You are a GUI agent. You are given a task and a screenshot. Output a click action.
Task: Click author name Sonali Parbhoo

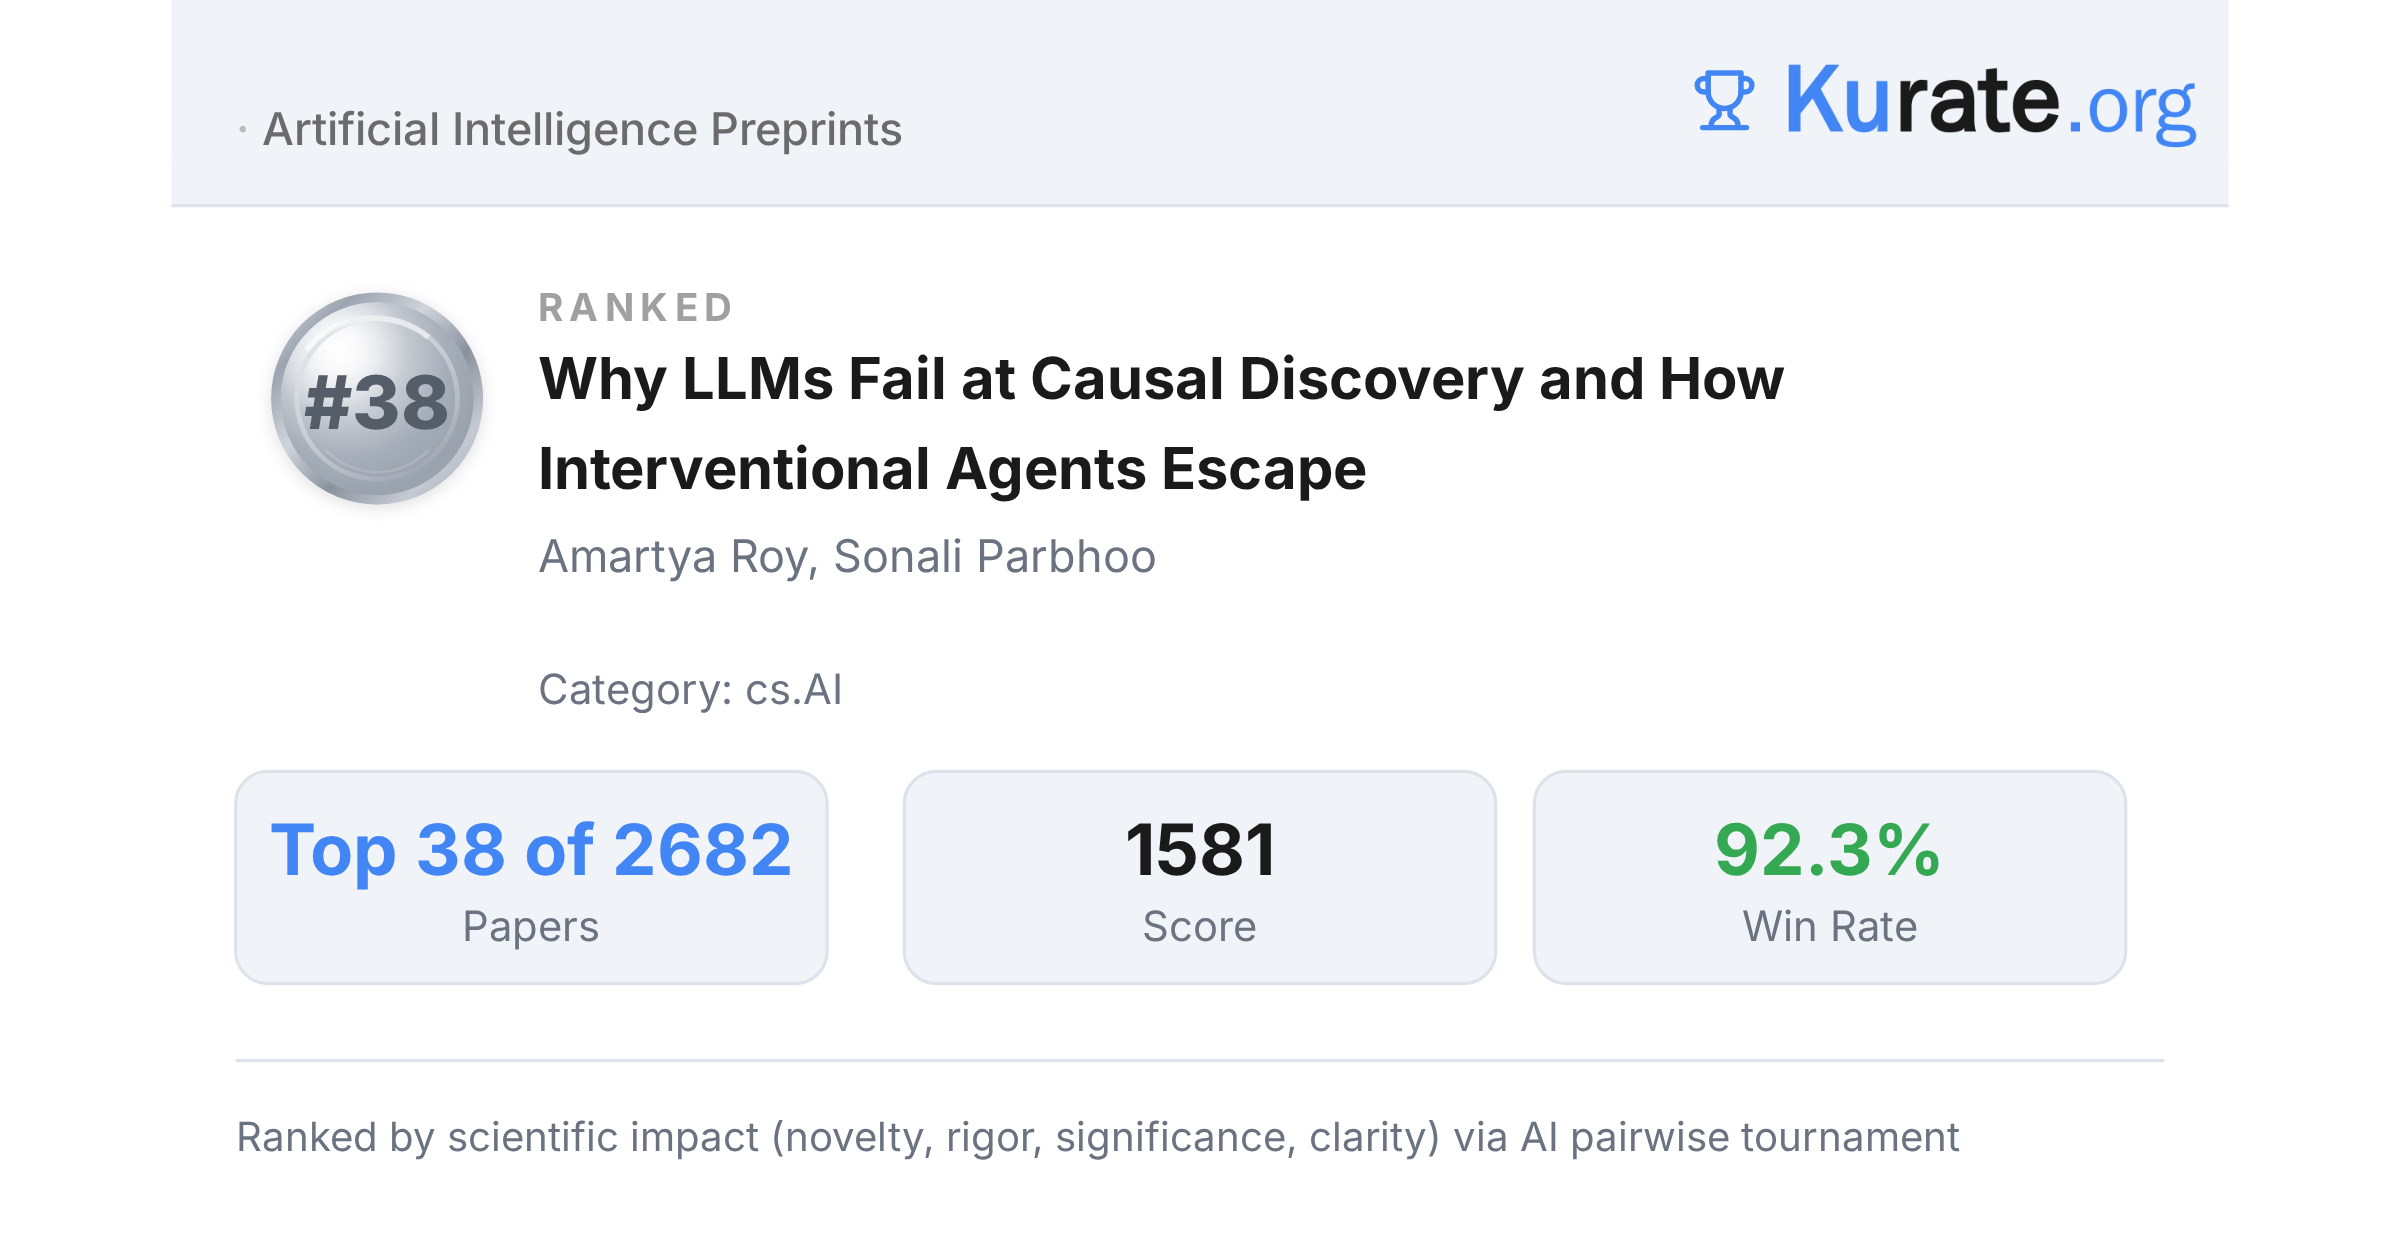(x=995, y=556)
